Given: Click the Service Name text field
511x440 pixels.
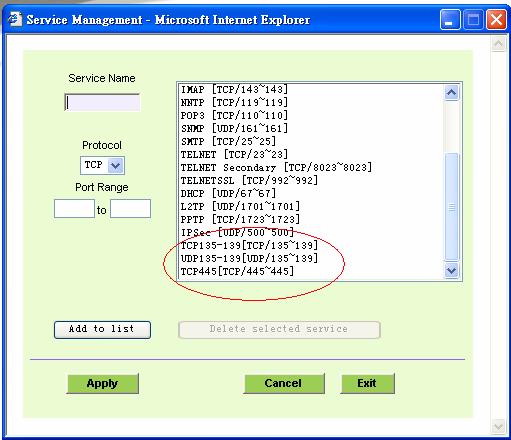Looking at the screenshot, I should point(102,102).
